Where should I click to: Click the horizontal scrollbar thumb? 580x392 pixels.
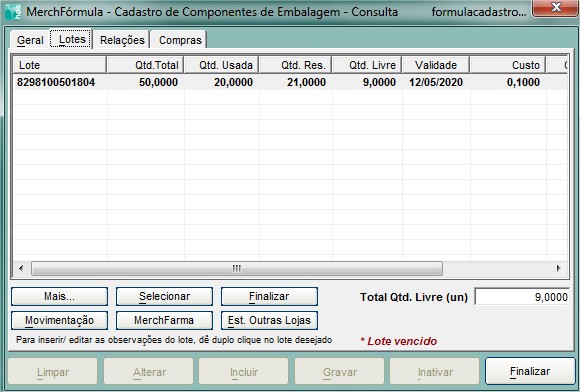pos(237,268)
